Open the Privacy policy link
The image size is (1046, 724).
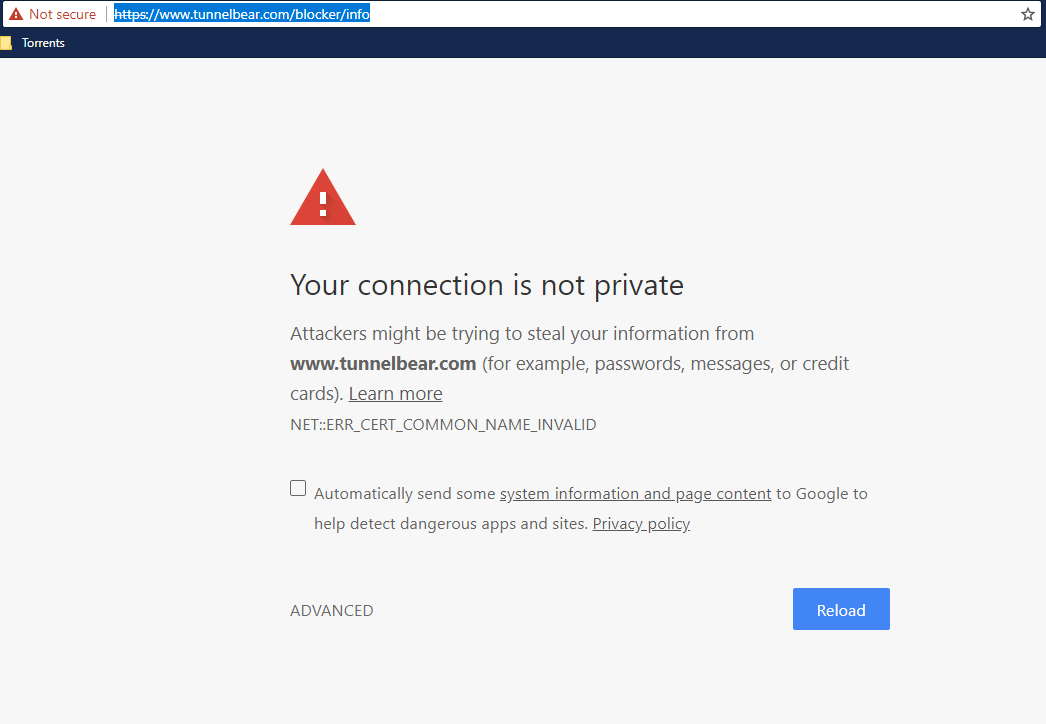641,524
